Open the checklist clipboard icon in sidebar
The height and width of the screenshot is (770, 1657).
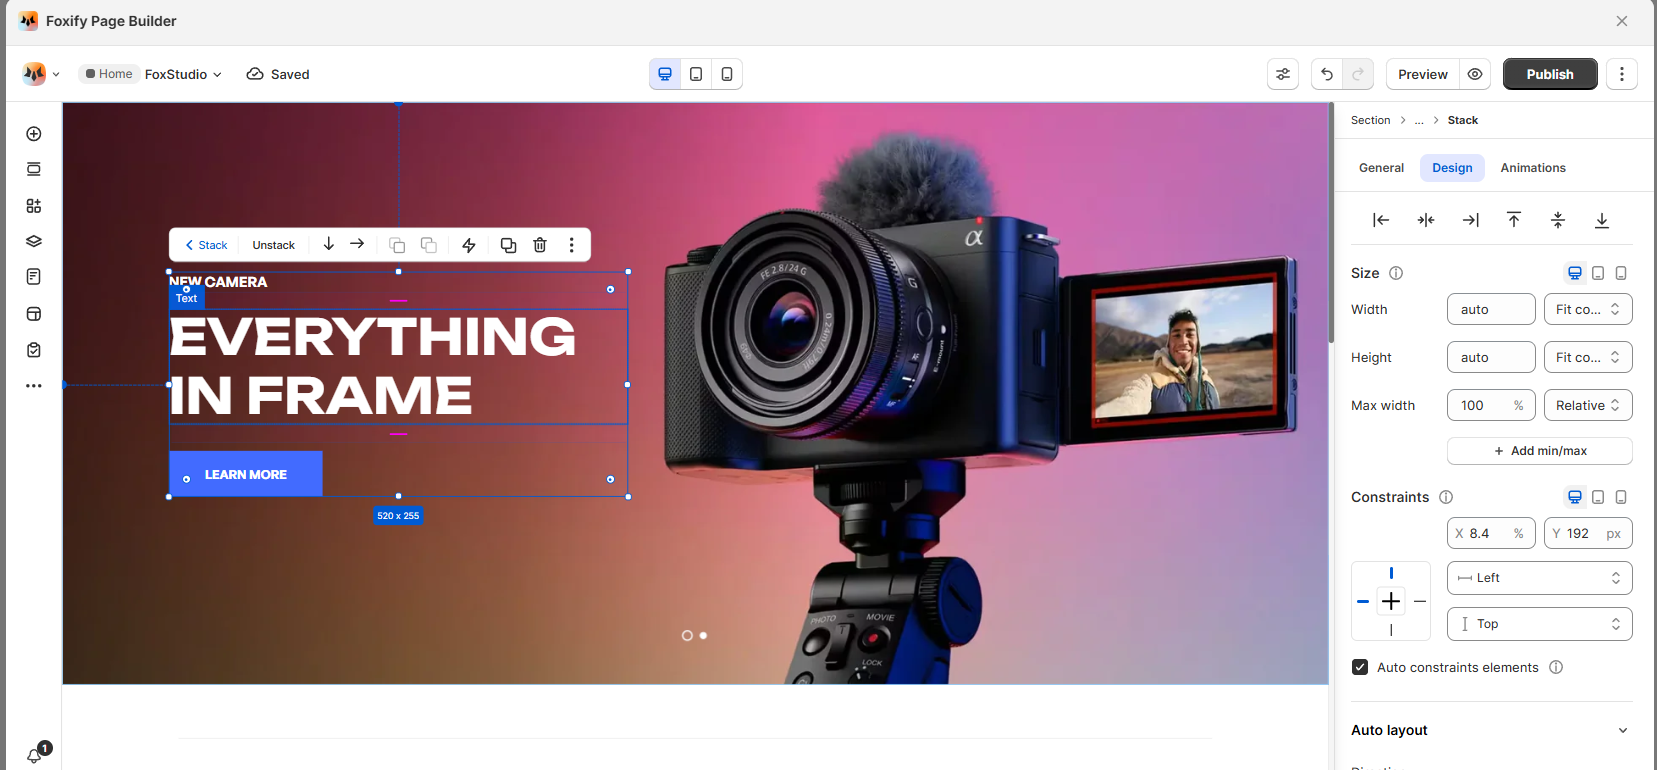pos(34,350)
